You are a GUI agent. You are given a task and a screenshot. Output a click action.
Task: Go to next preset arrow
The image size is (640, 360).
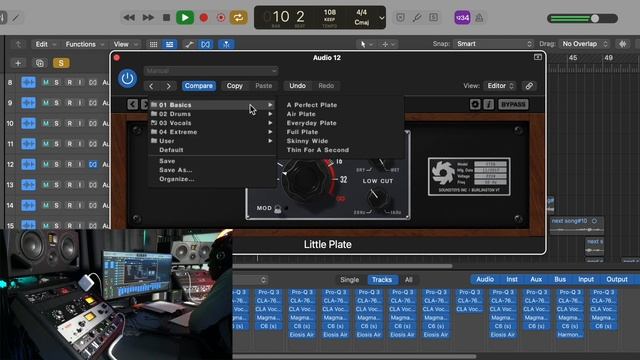point(168,86)
